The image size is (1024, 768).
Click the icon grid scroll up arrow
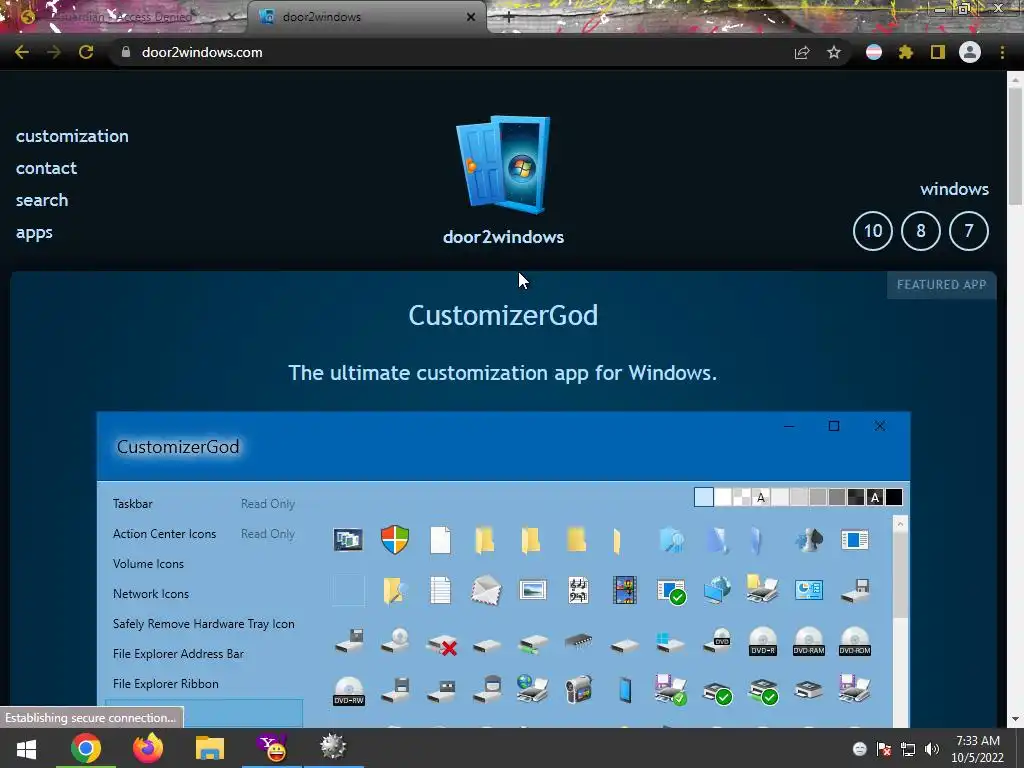900,524
